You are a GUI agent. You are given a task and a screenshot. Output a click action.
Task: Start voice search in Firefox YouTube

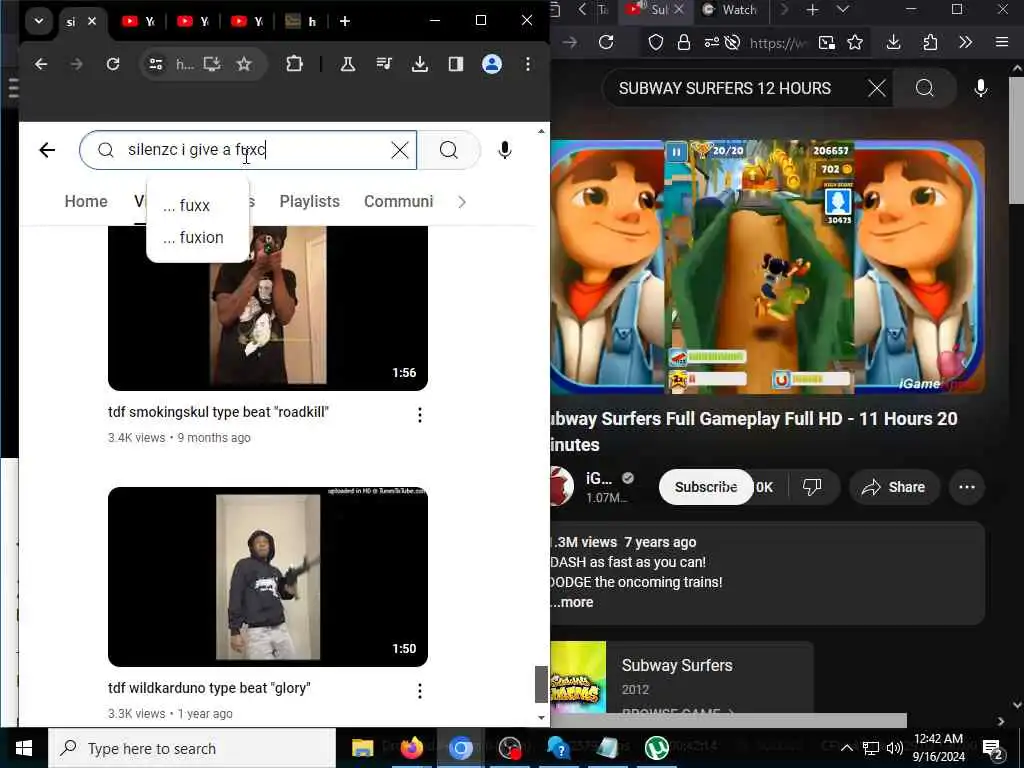point(980,88)
